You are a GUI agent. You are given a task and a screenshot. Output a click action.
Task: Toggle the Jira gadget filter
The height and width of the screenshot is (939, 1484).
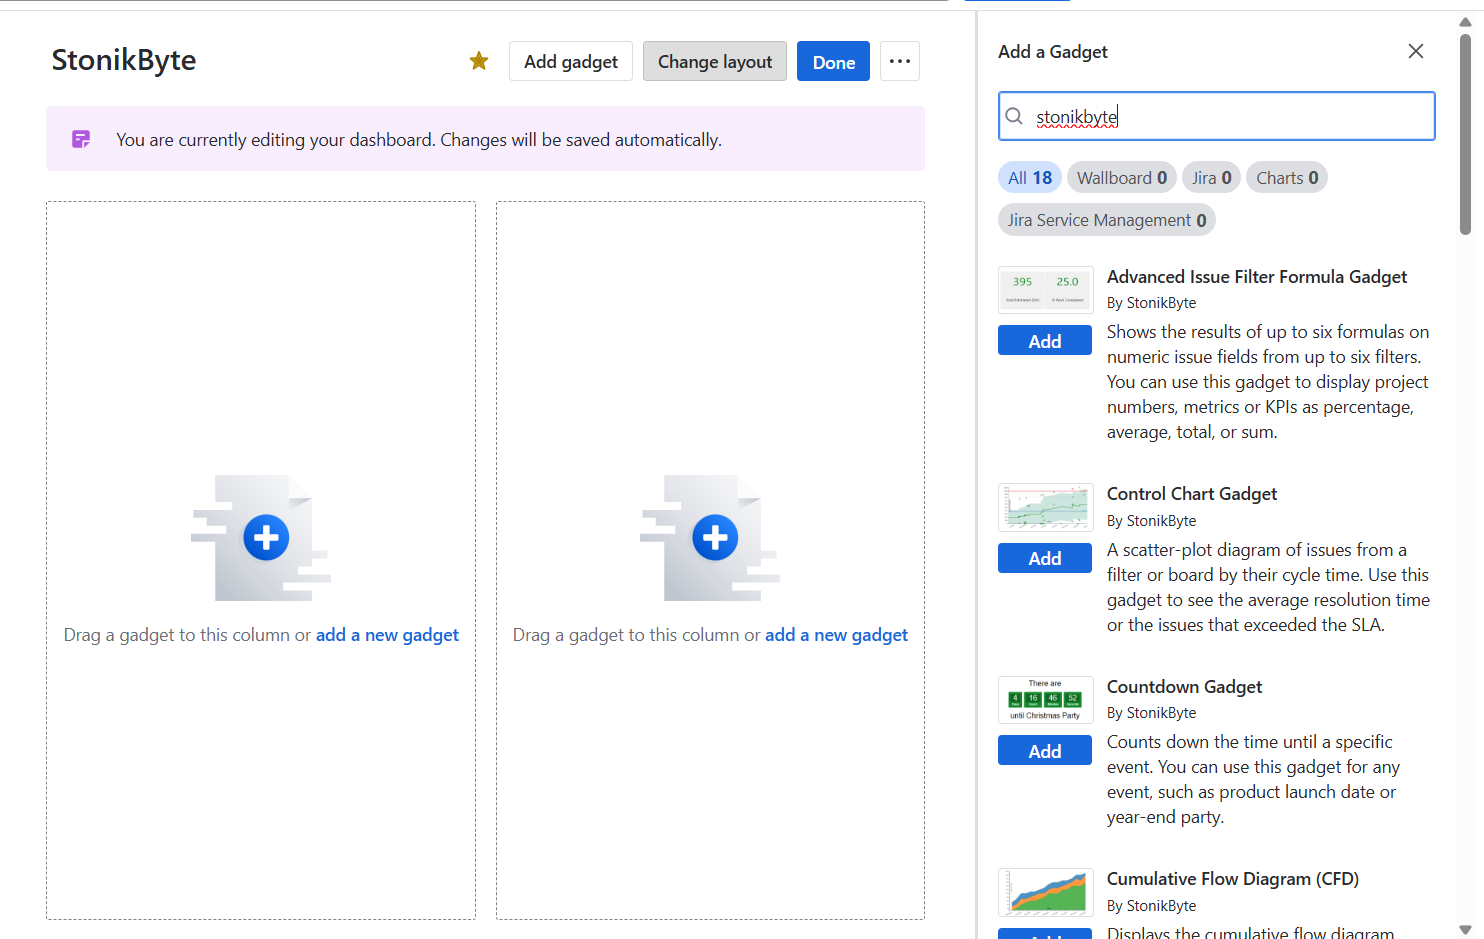pyautogui.click(x=1211, y=177)
